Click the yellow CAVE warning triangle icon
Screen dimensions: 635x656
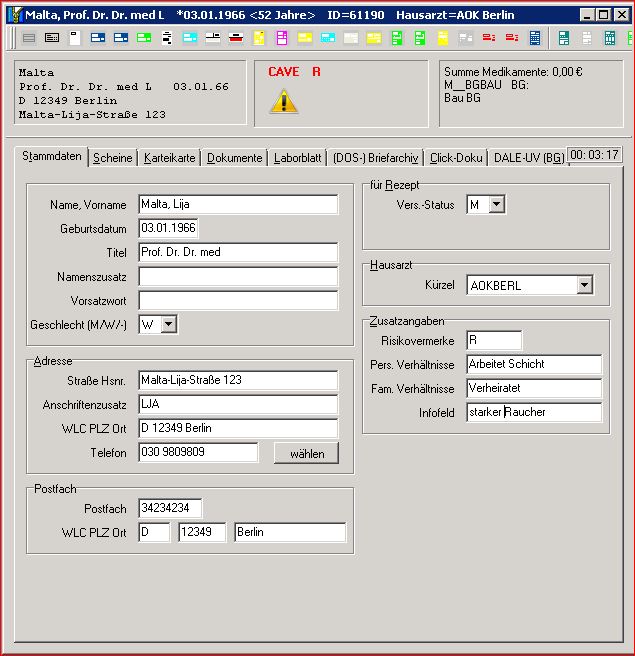pos(284,101)
